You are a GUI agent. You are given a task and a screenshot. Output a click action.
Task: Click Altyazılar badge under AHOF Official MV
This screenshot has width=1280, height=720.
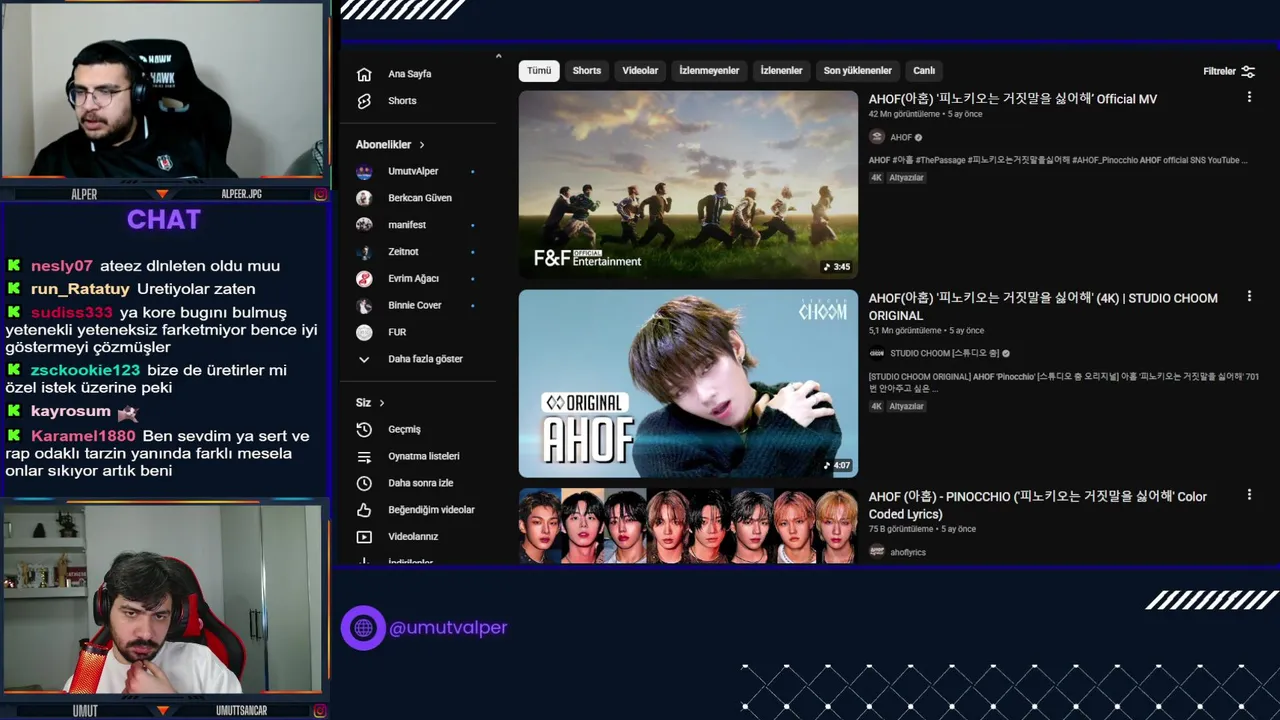[x=906, y=178]
